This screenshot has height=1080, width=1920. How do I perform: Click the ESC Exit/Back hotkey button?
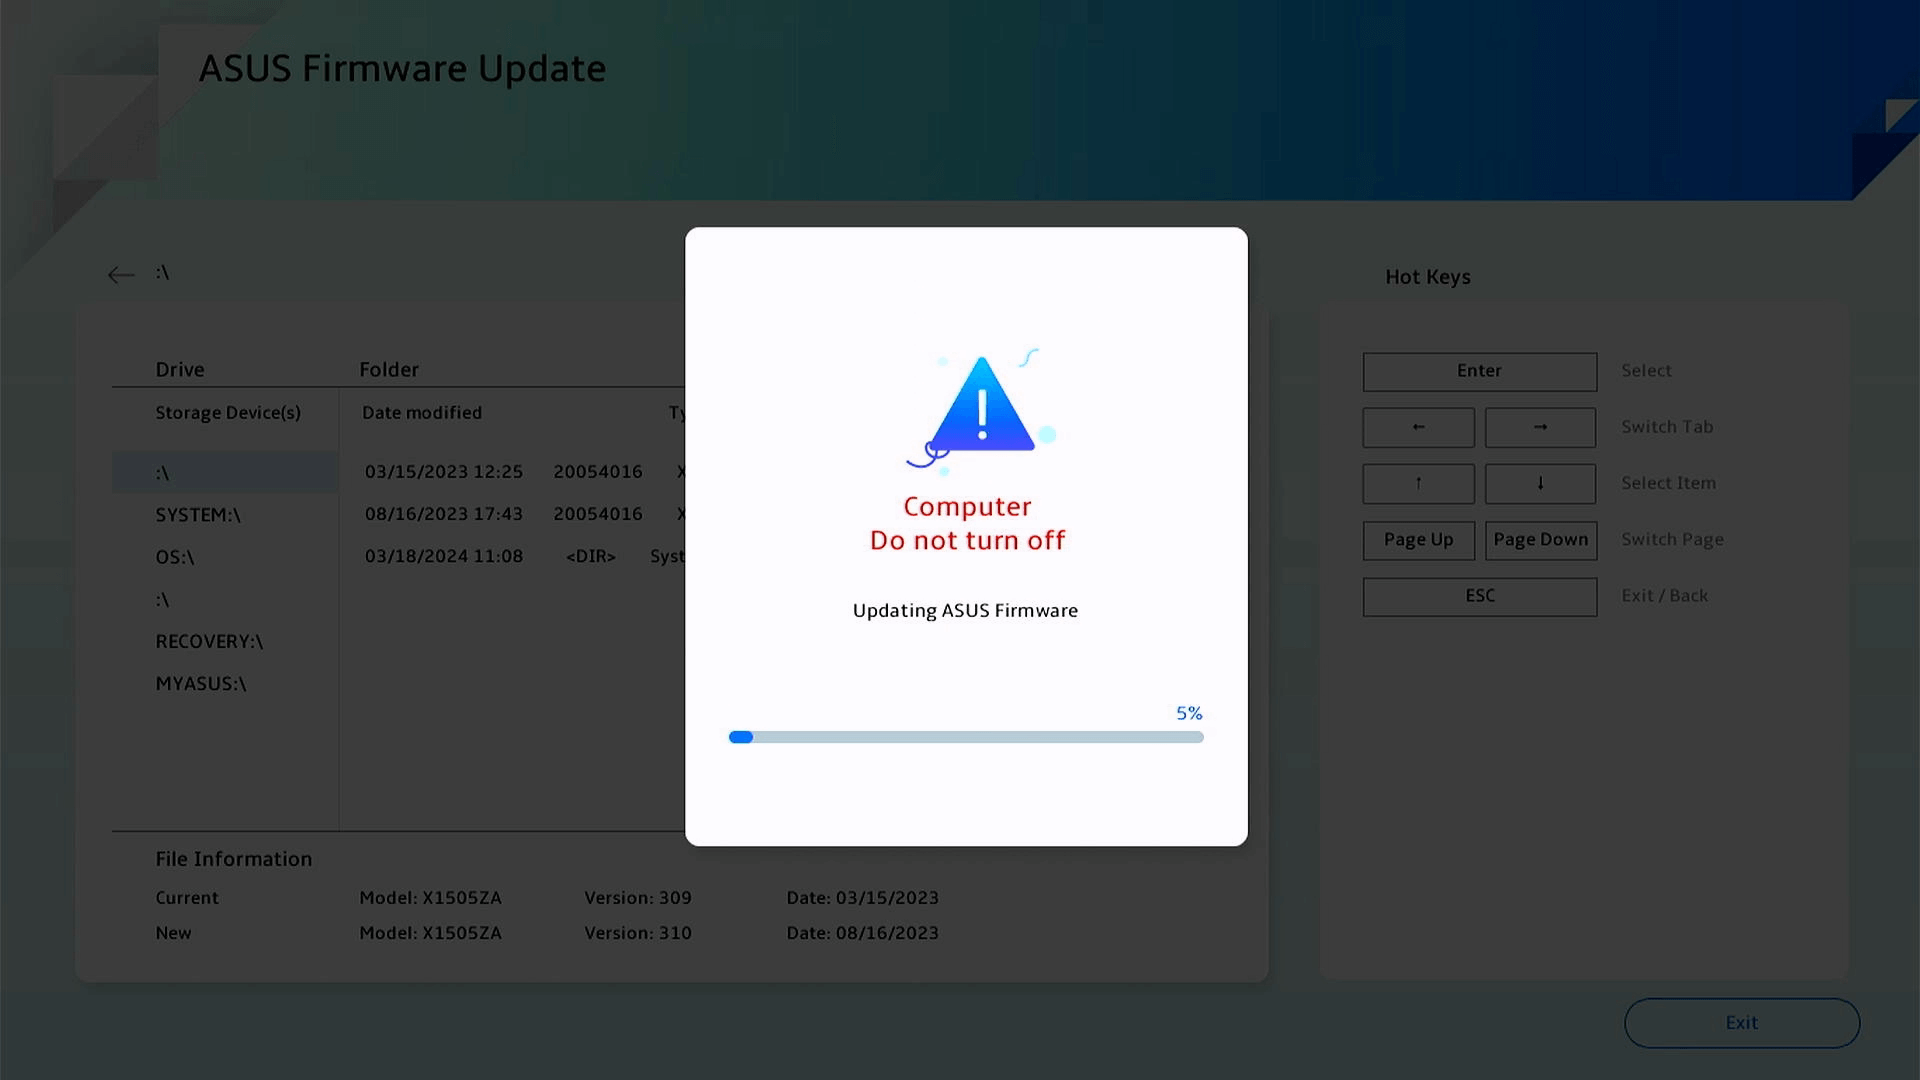coord(1478,596)
